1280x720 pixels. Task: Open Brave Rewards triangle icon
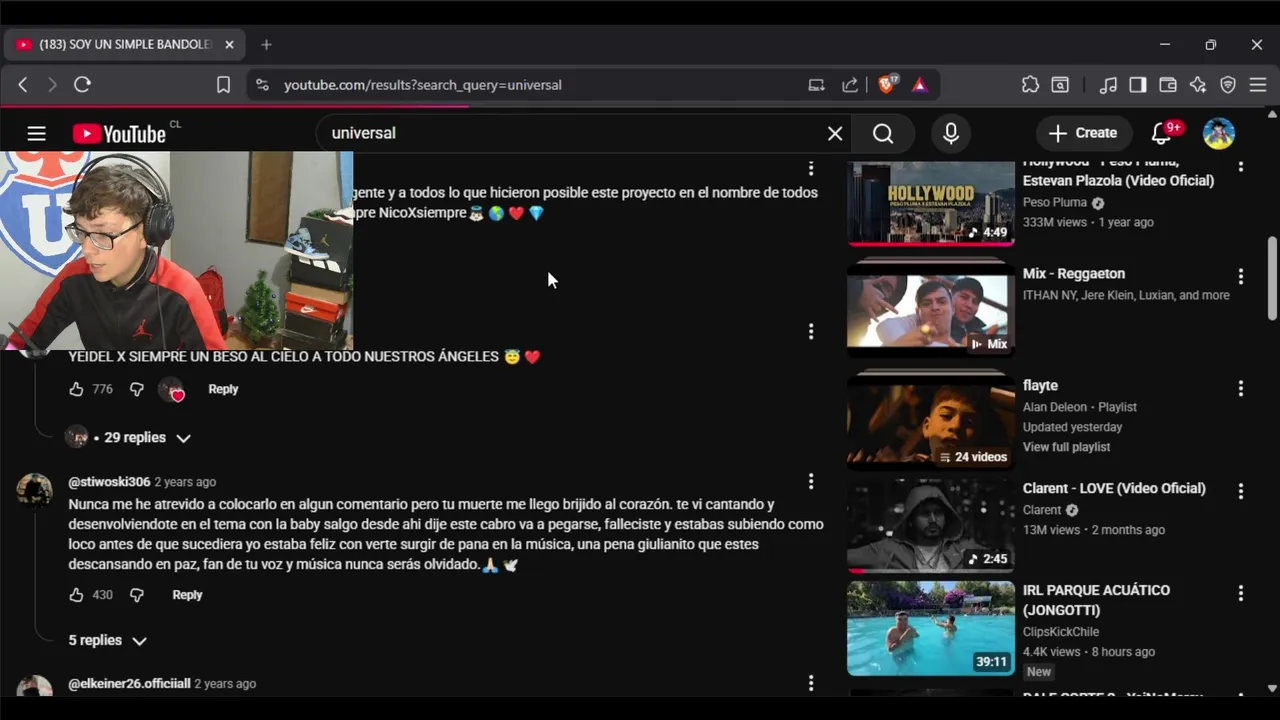pyautogui.click(x=919, y=85)
